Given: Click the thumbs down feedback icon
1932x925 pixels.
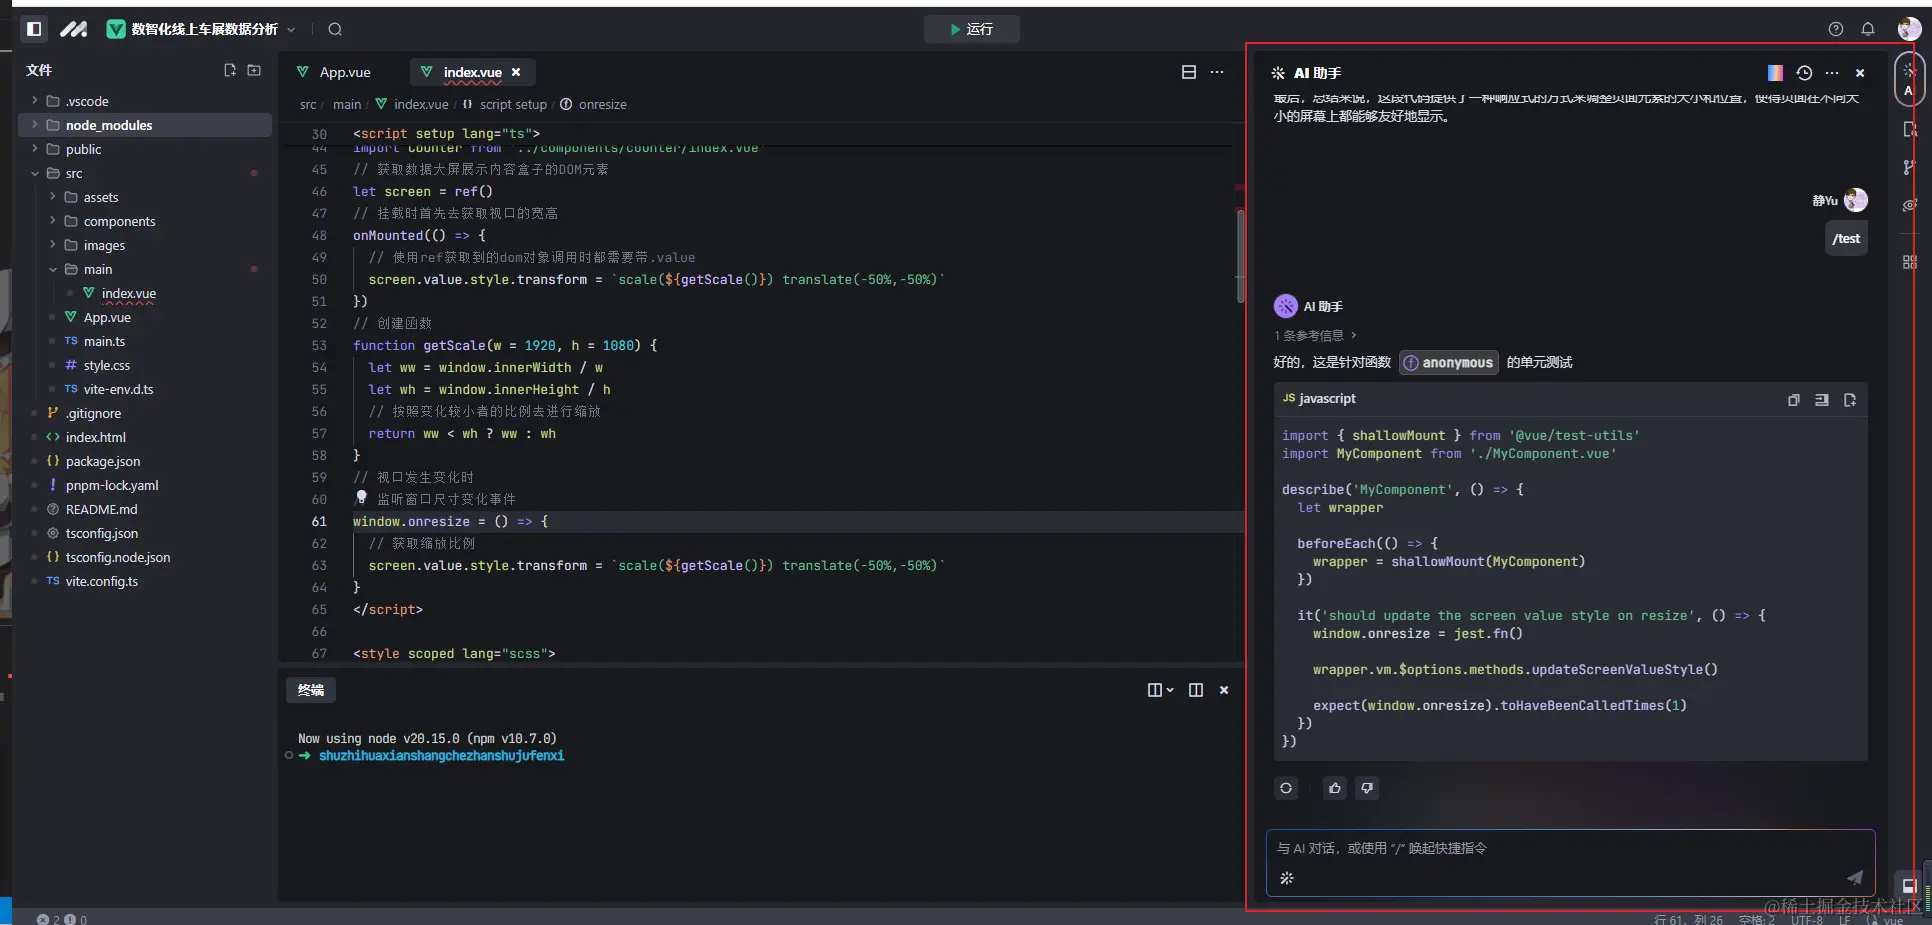Looking at the screenshot, I should pos(1367,788).
